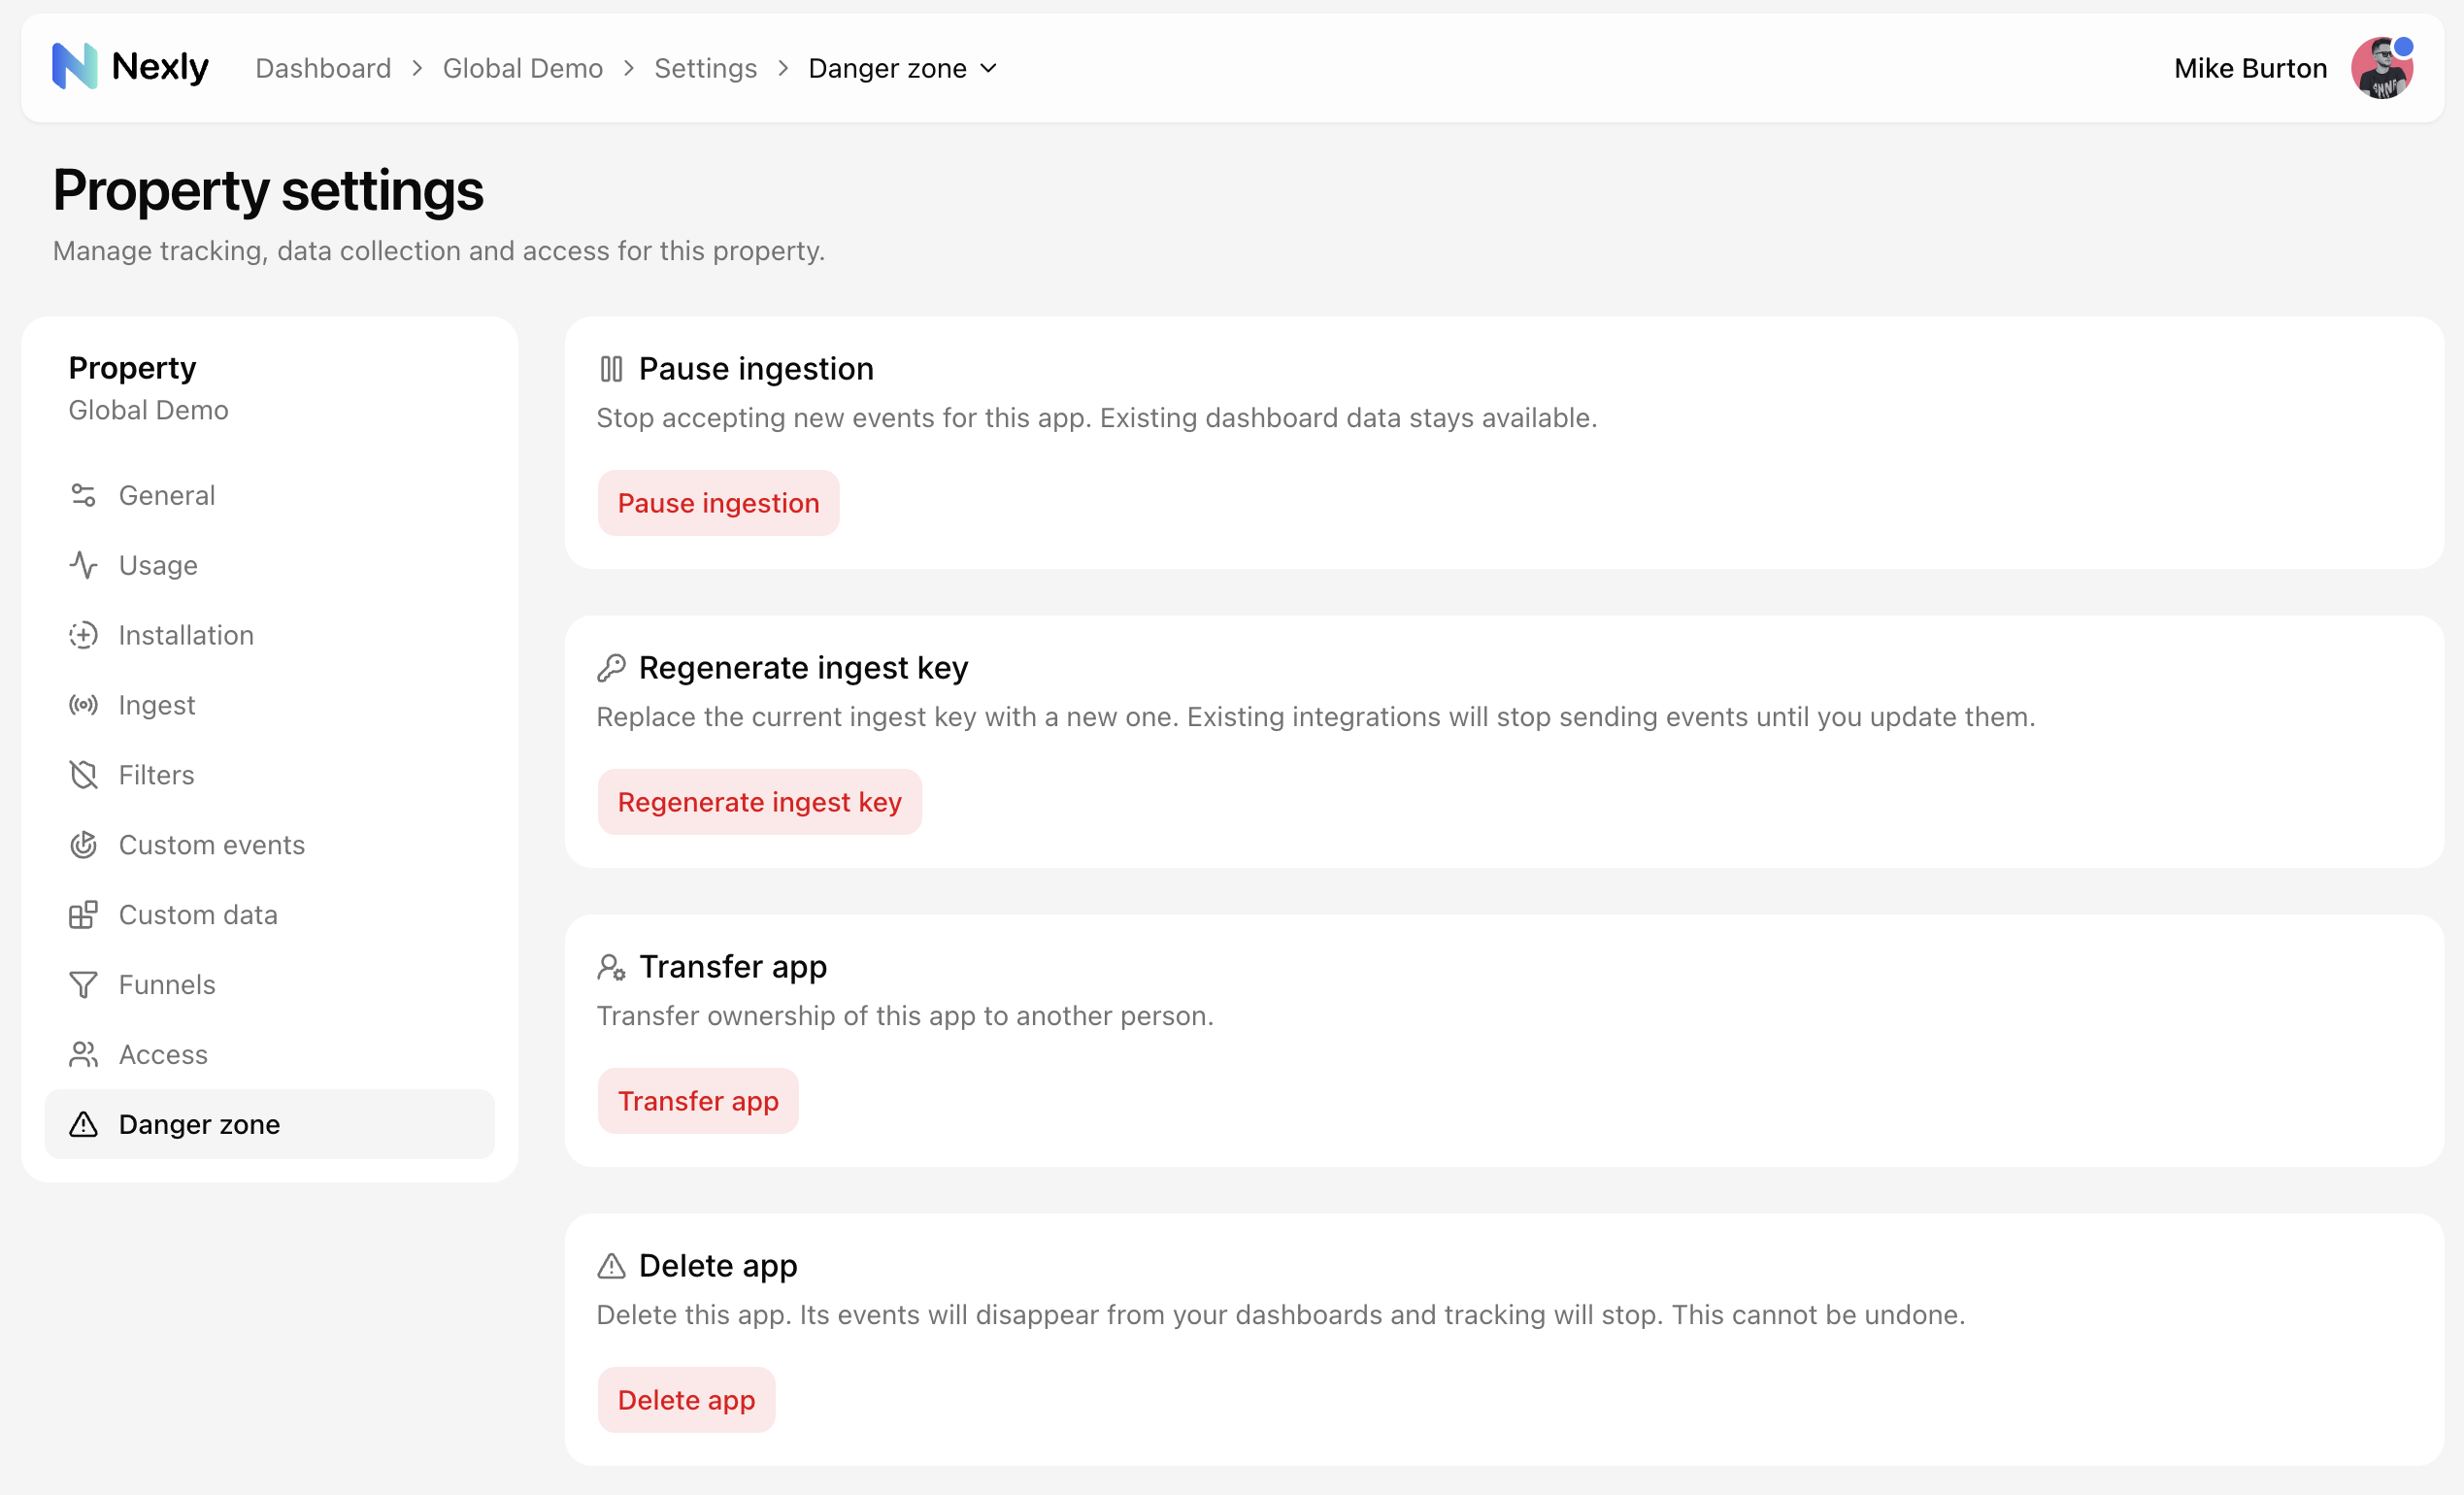Image resolution: width=2464 pixels, height=1495 pixels.
Task: Open Mike Burton's profile avatar
Action: click(x=2382, y=68)
